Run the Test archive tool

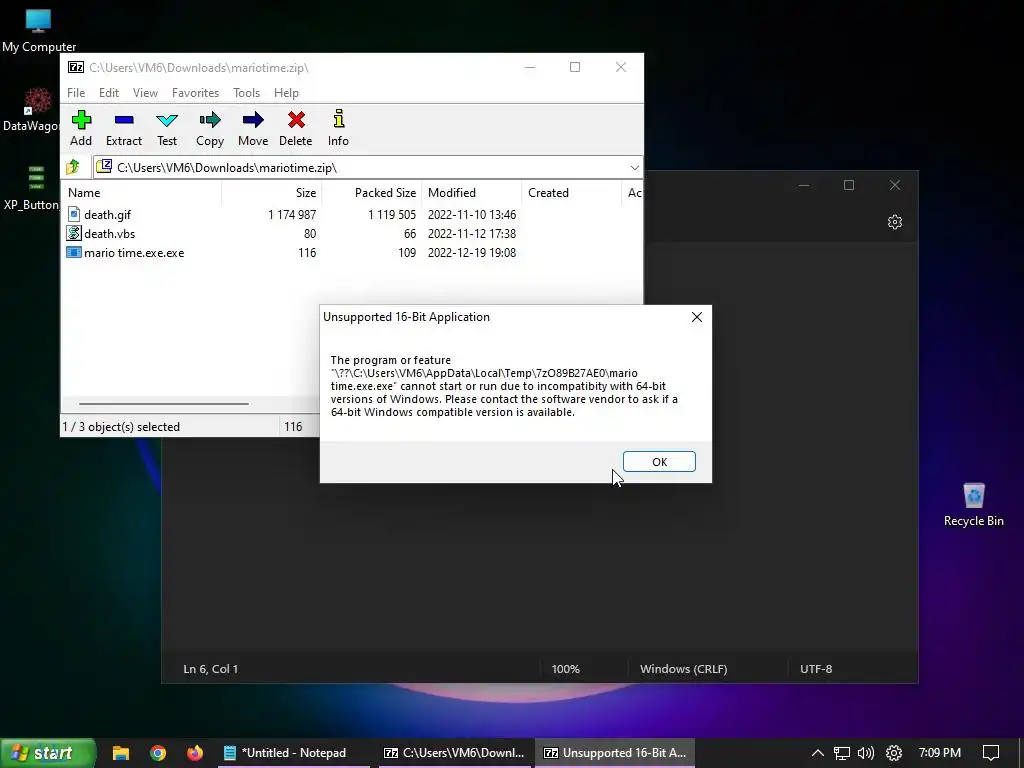167,128
